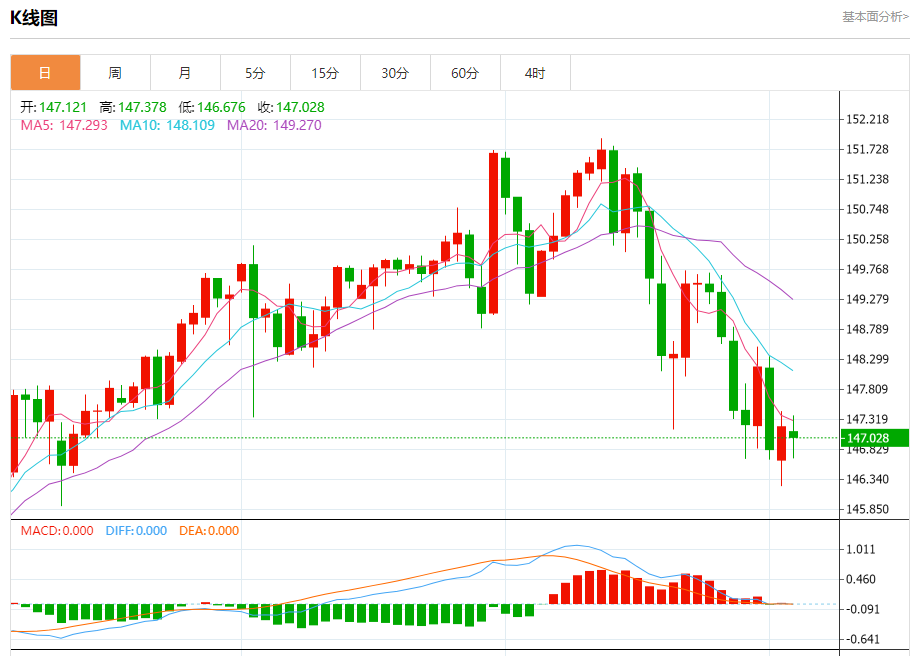The height and width of the screenshot is (656, 918).
Task: Click the DIFF value label
Action: [x=136, y=531]
